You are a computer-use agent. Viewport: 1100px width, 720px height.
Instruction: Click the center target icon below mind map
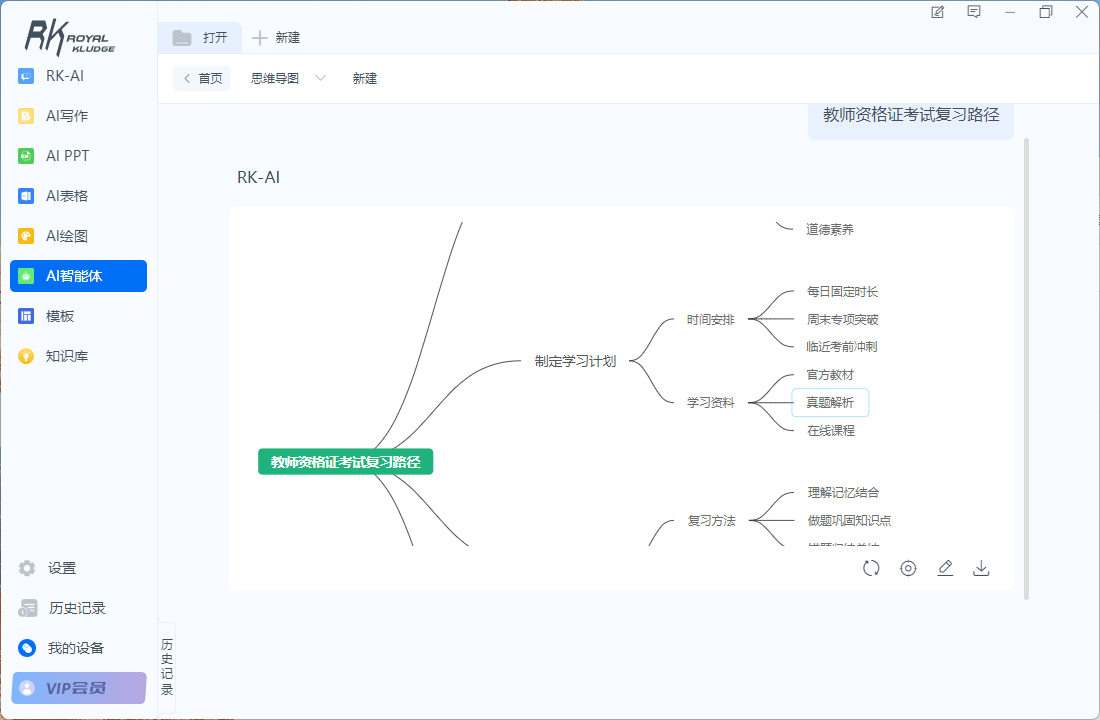[x=908, y=568]
